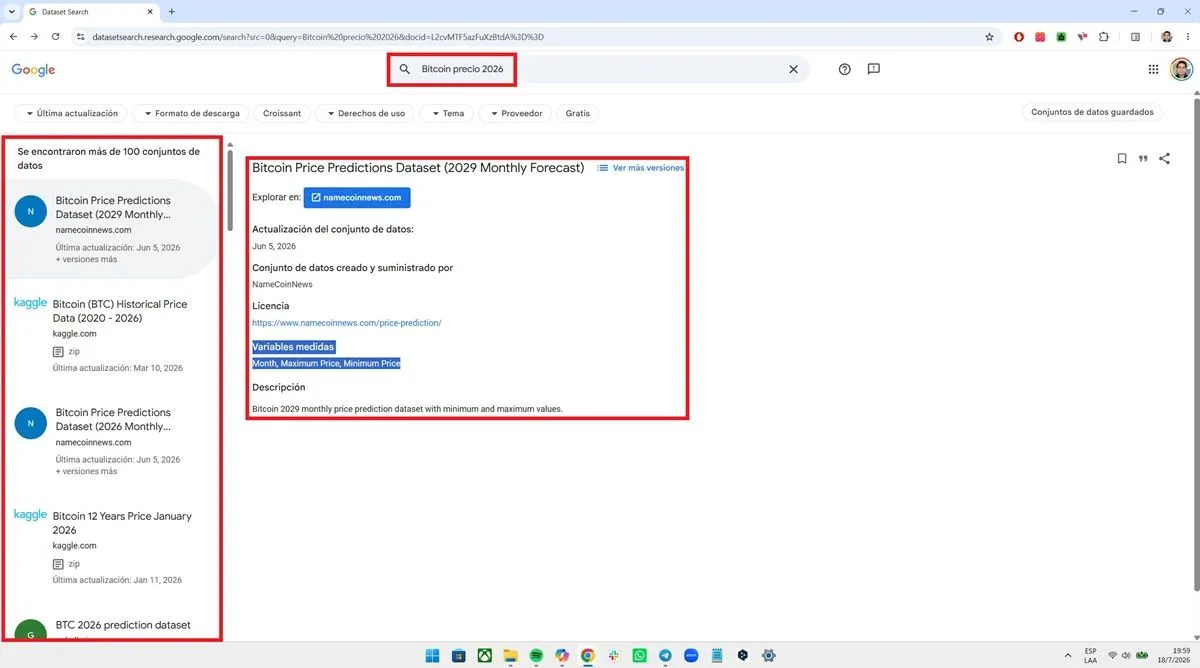The image size is (1200, 668).
Task: Toggle the Gratis filter chip
Action: click(x=578, y=113)
